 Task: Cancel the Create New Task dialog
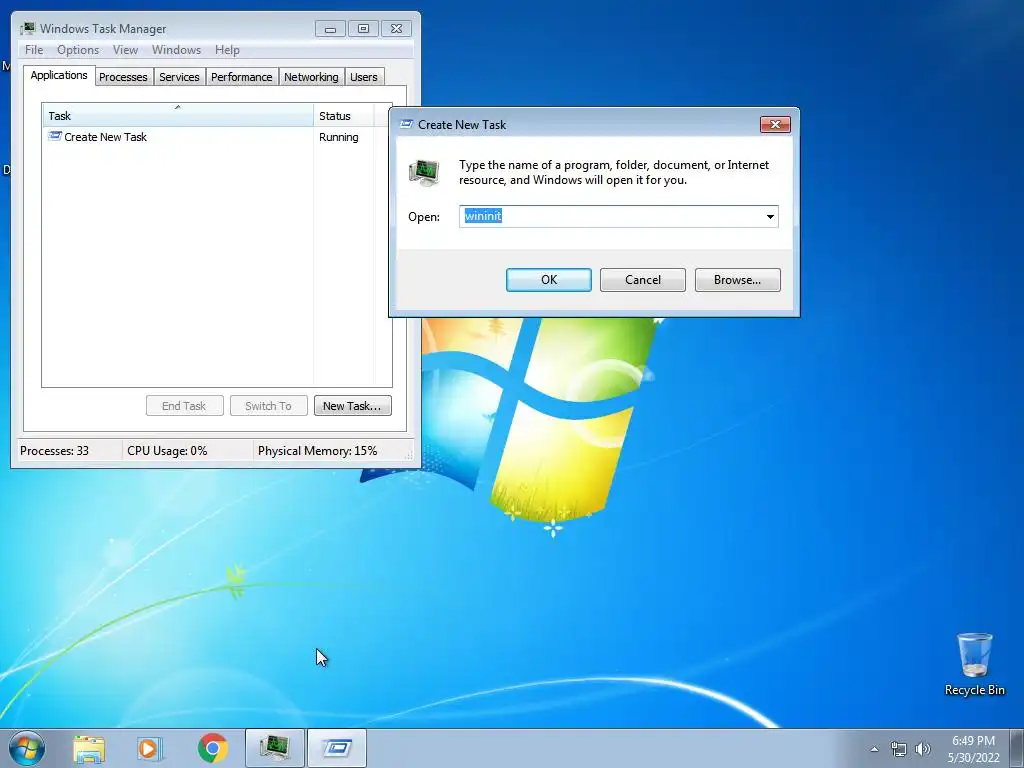[x=643, y=280]
